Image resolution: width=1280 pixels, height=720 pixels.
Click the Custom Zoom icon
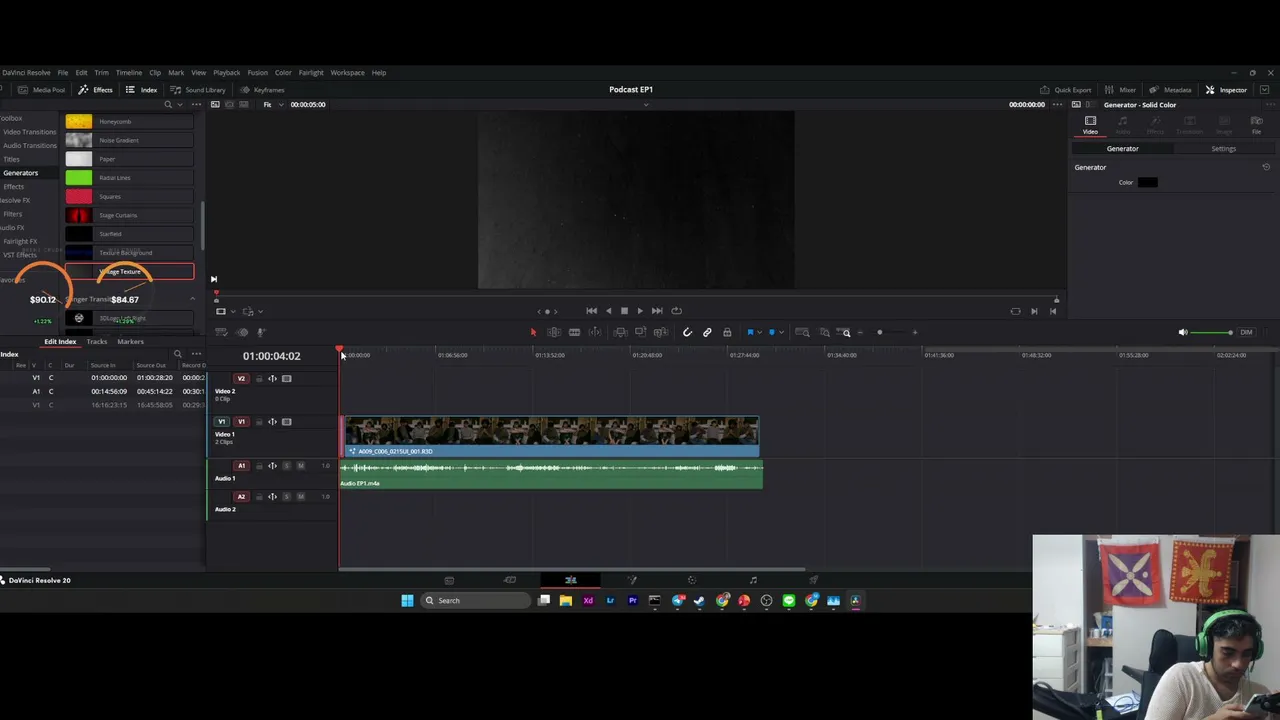(x=846, y=332)
